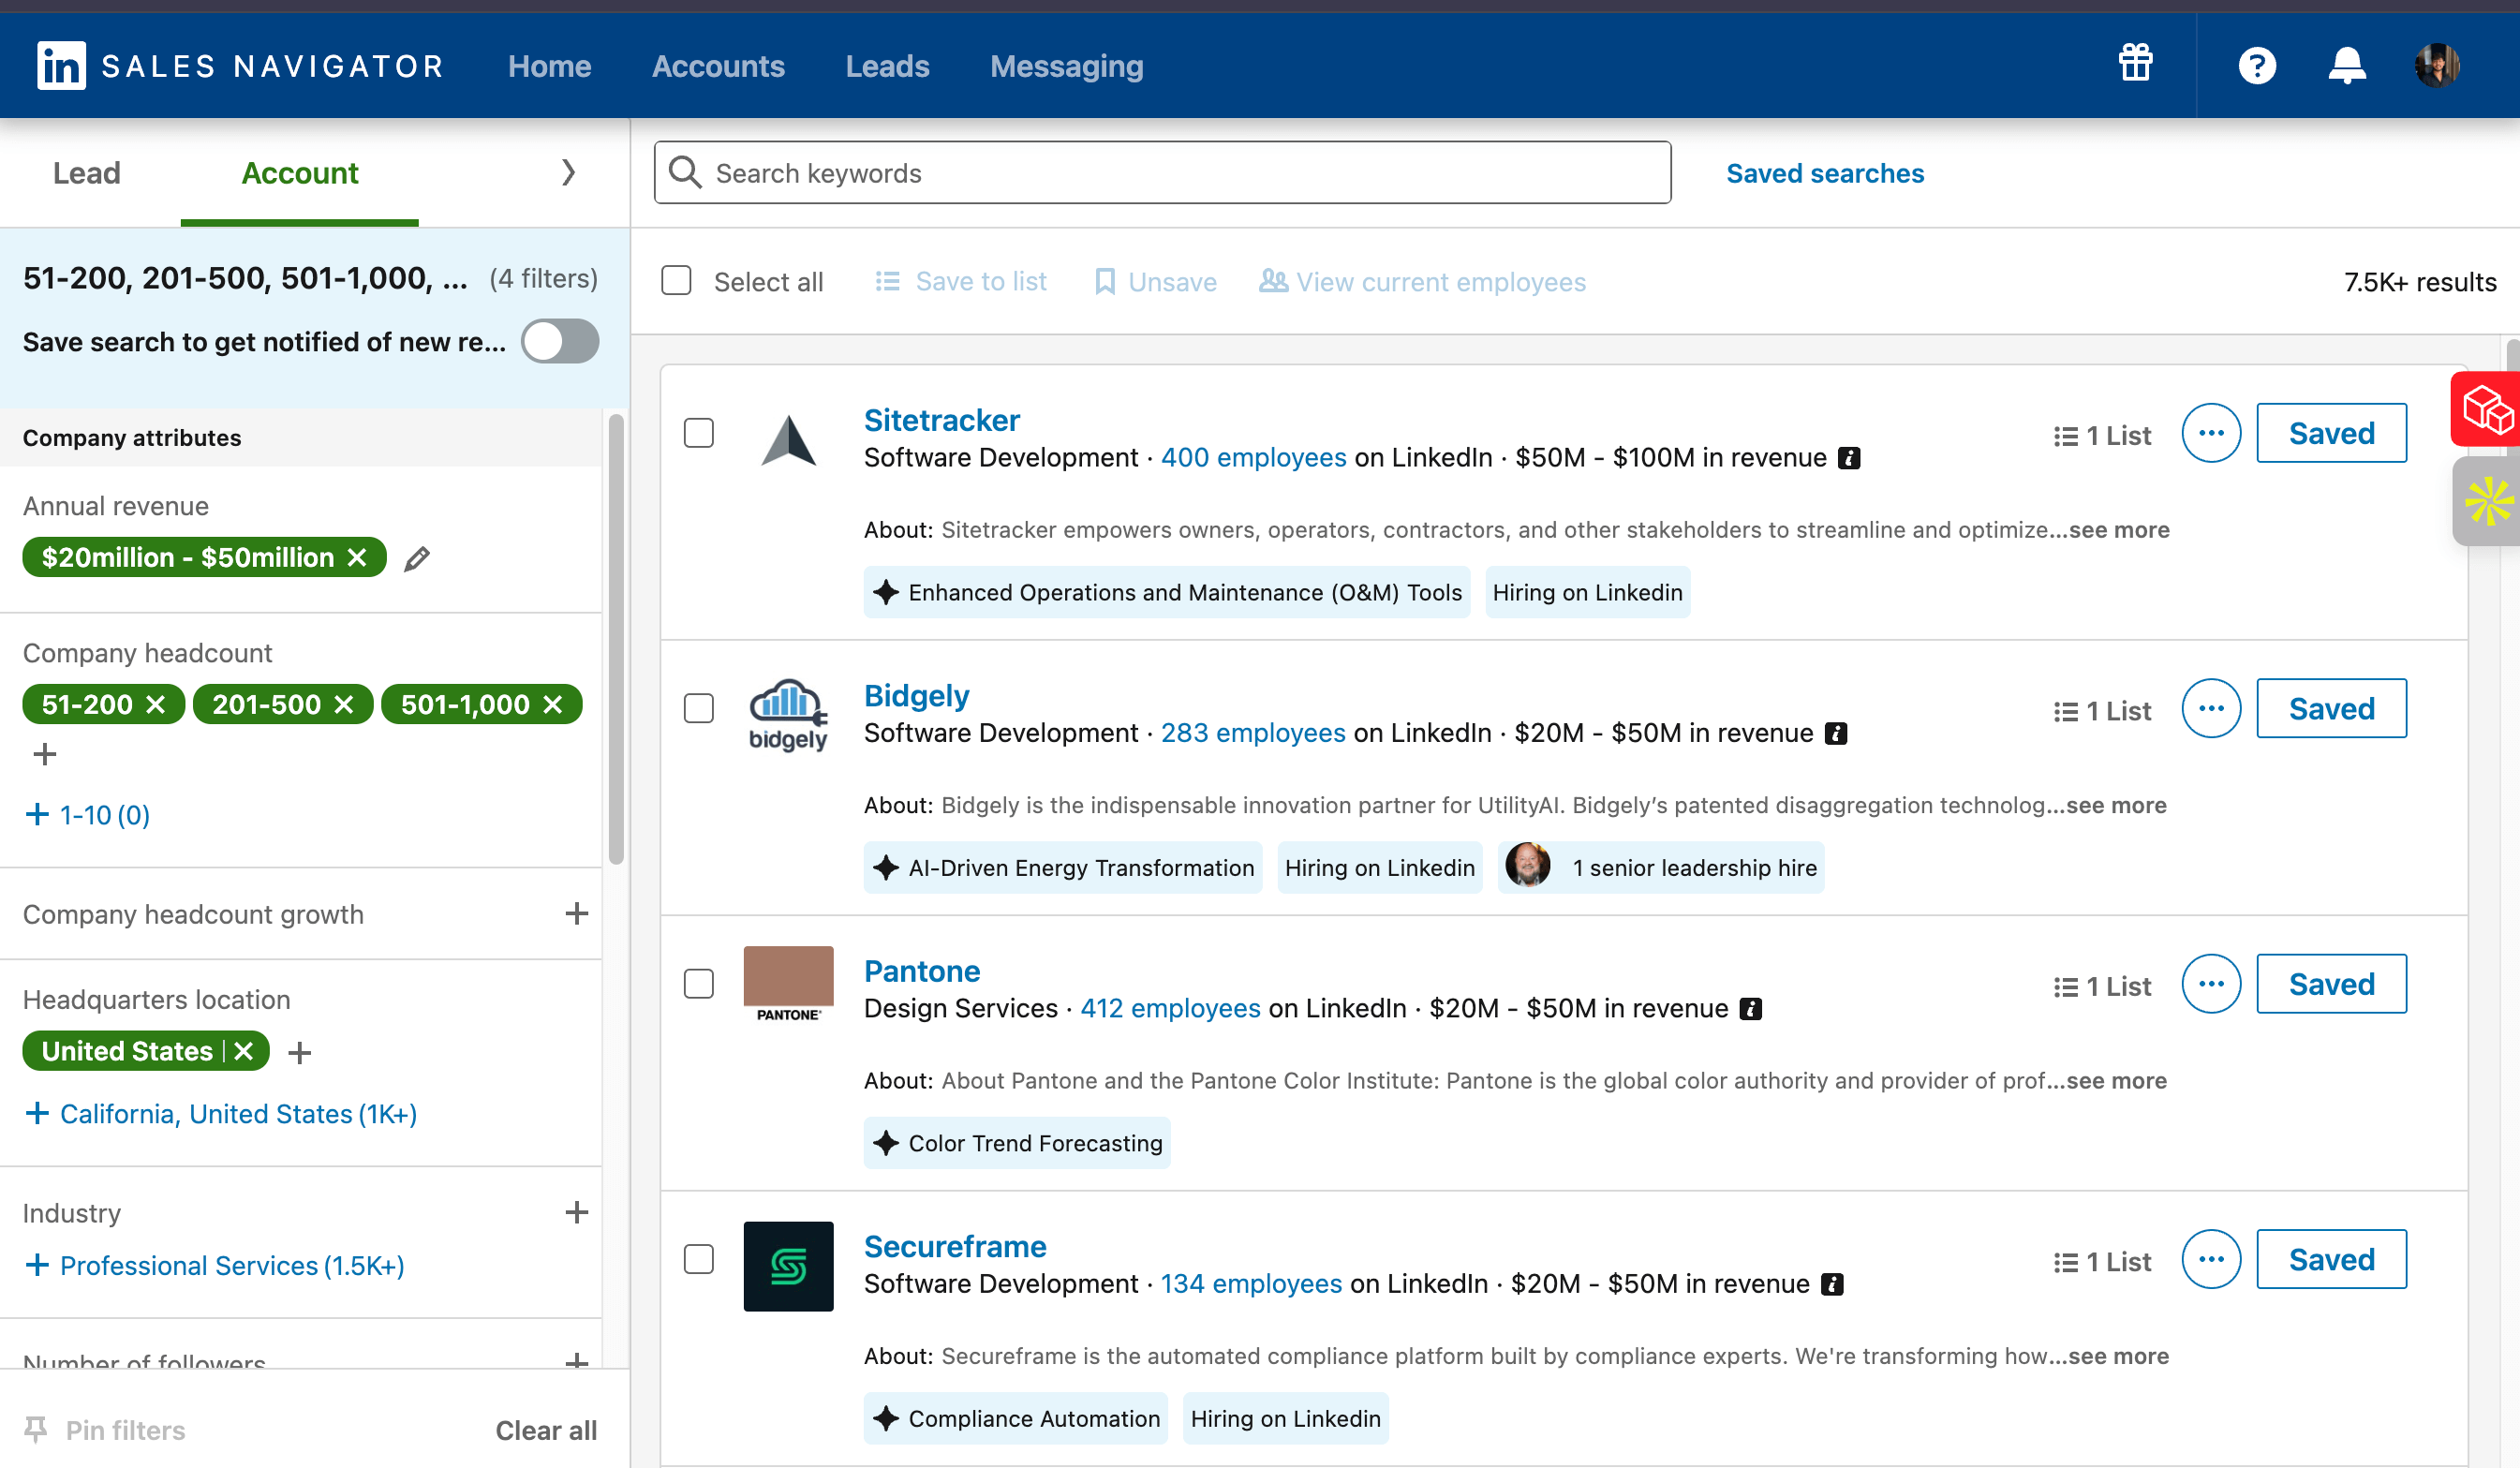Remove the 201-500 headcount filter
2520x1468 pixels.
tap(344, 705)
